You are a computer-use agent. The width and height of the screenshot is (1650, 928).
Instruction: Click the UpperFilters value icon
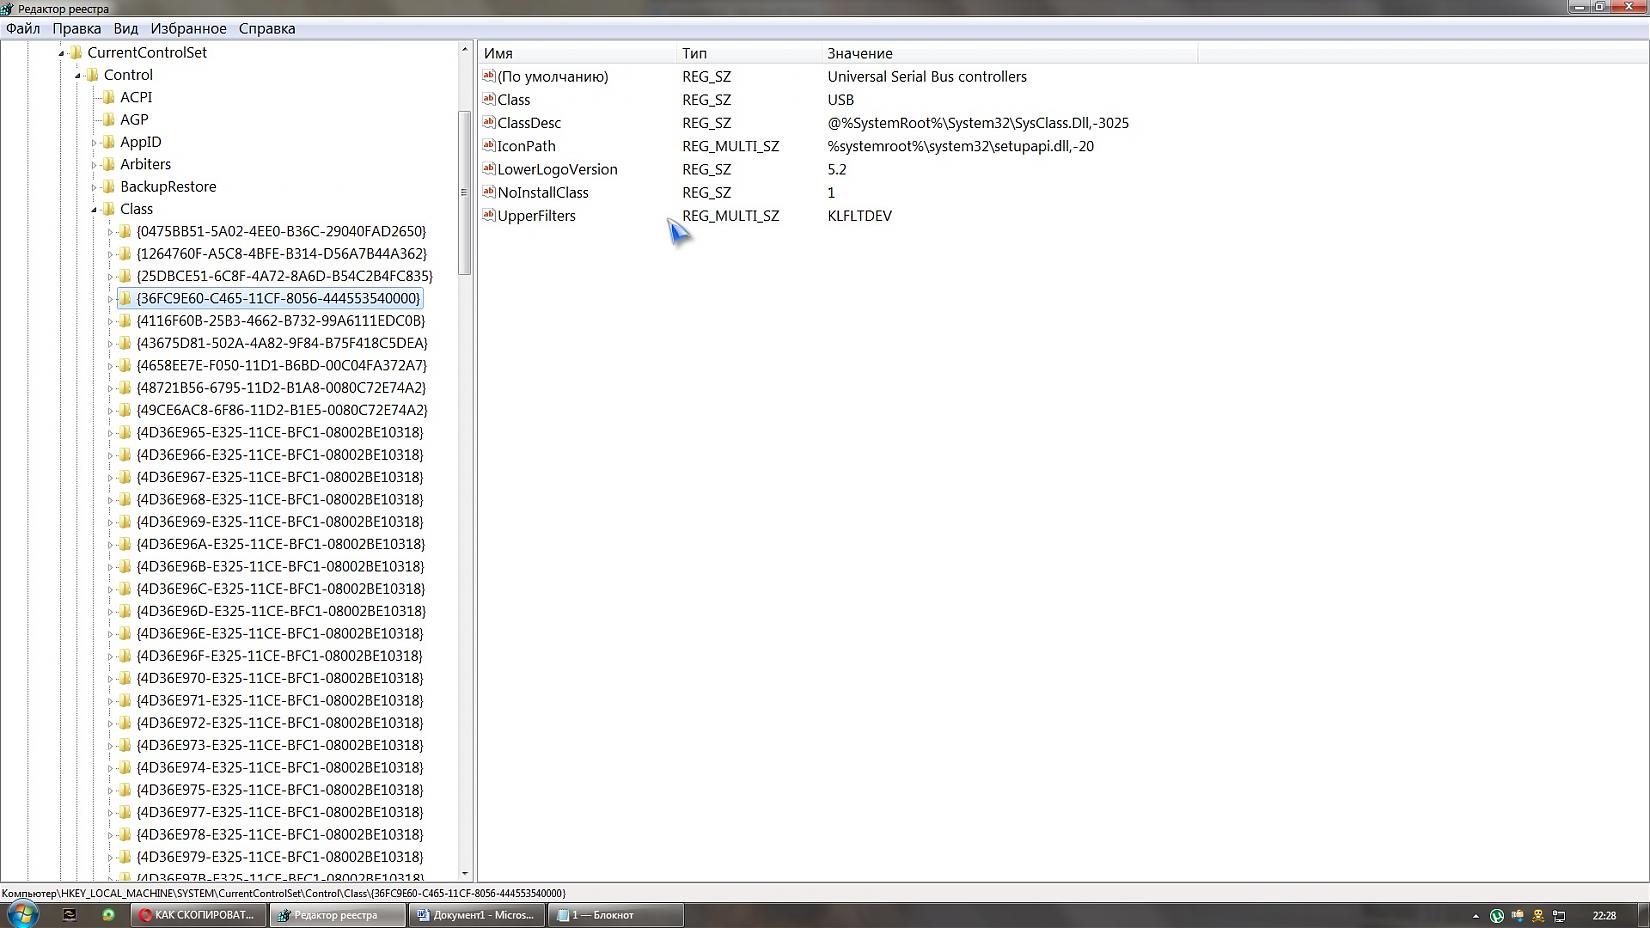point(489,215)
